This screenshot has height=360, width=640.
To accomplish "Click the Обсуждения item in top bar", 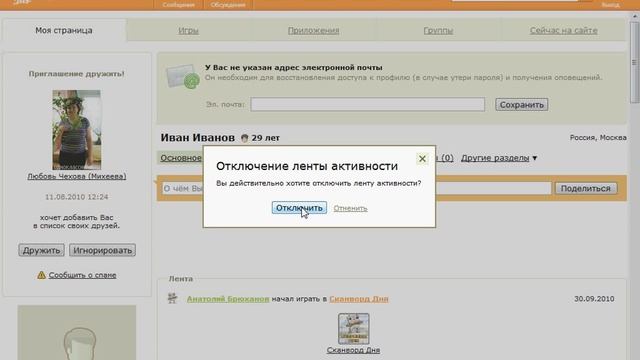I will (x=228, y=5).
